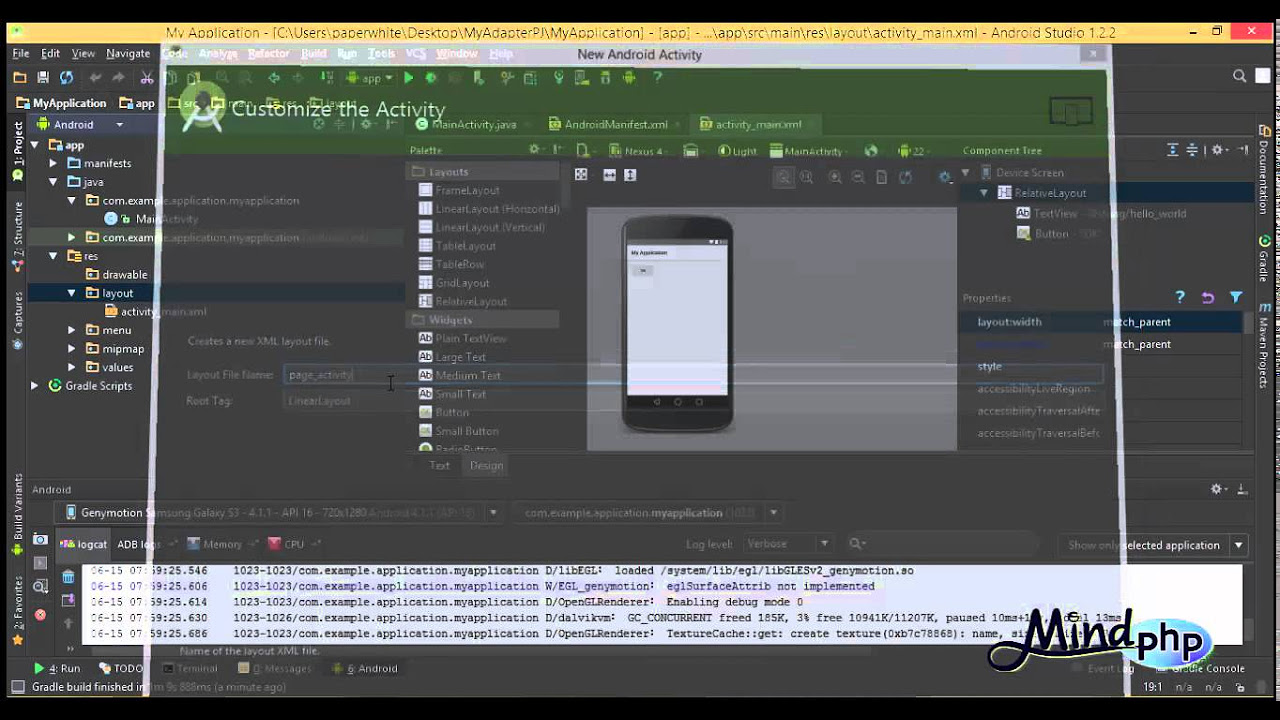This screenshot has height=720, width=1280.
Task: Collapse the java folder node
Action: click(53, 182)
